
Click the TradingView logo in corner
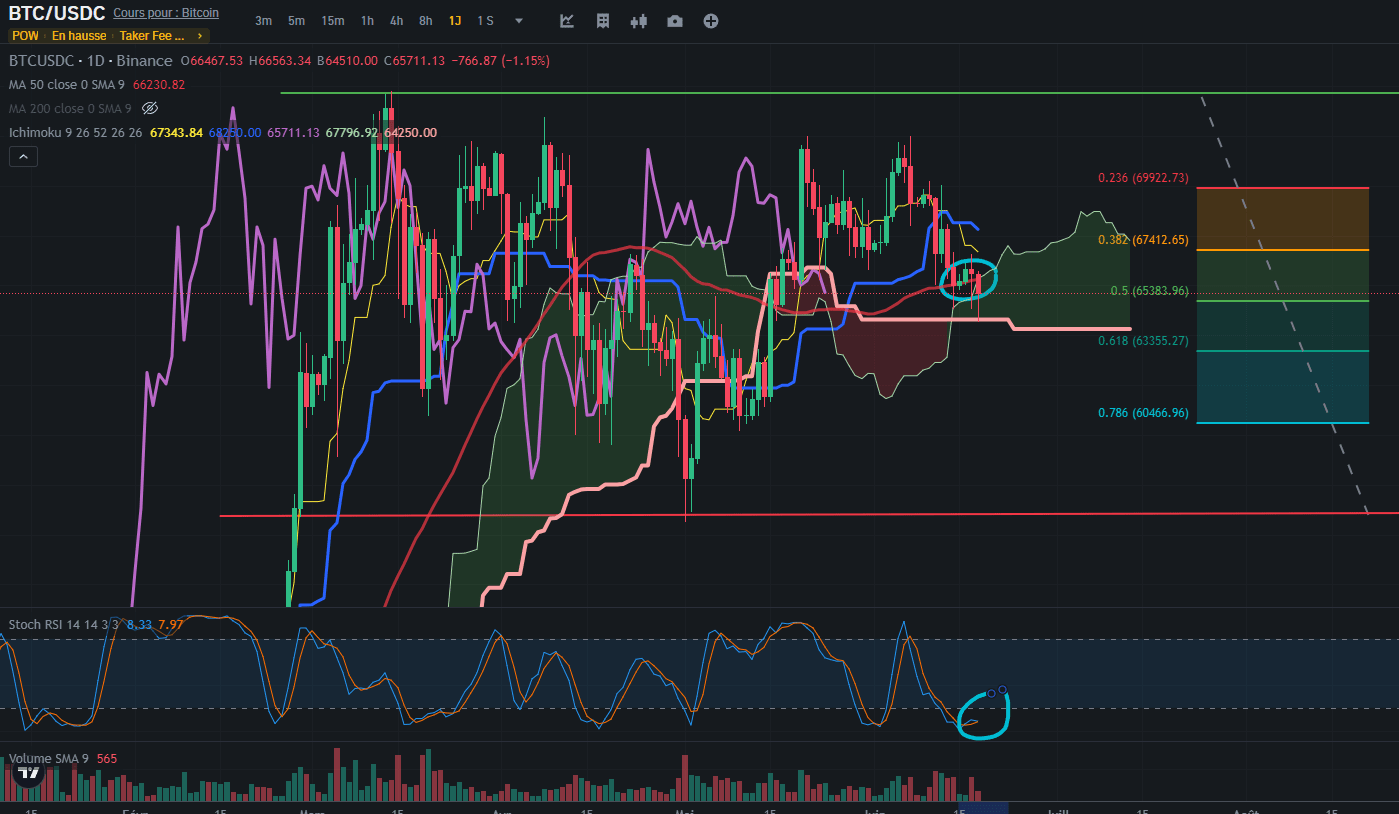tap(29, 773)
